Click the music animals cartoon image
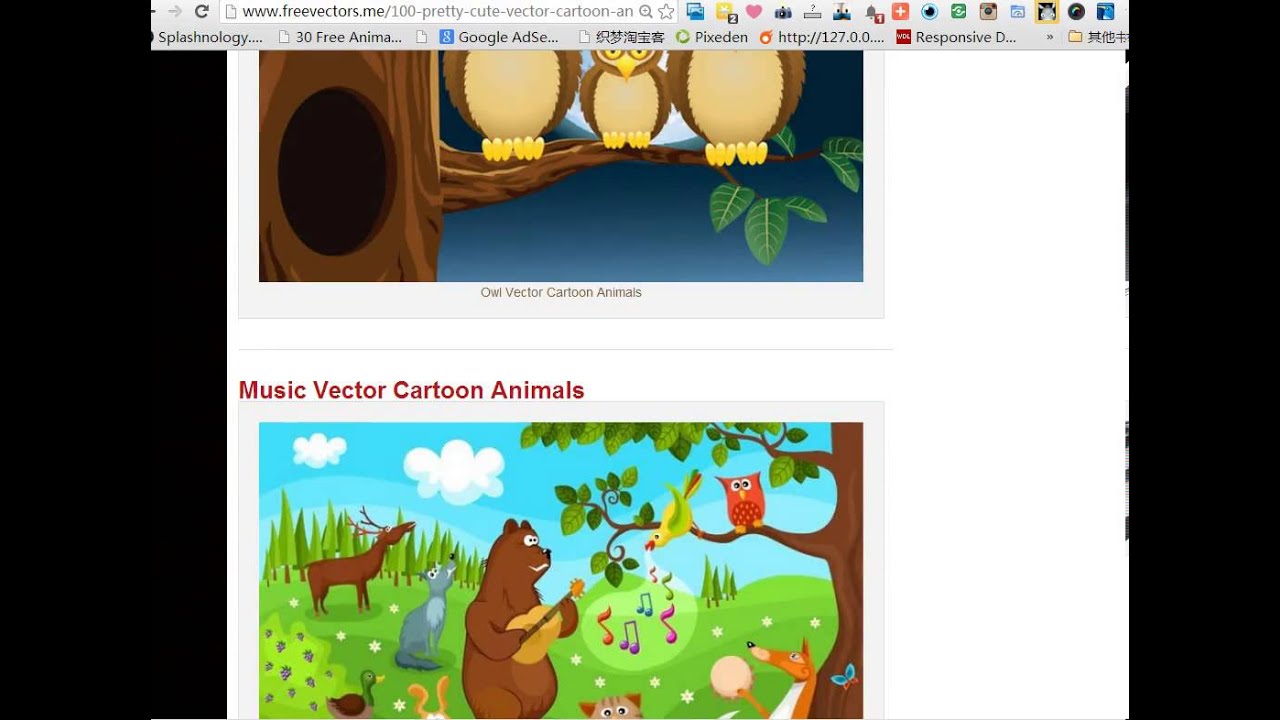 (561, 570)
